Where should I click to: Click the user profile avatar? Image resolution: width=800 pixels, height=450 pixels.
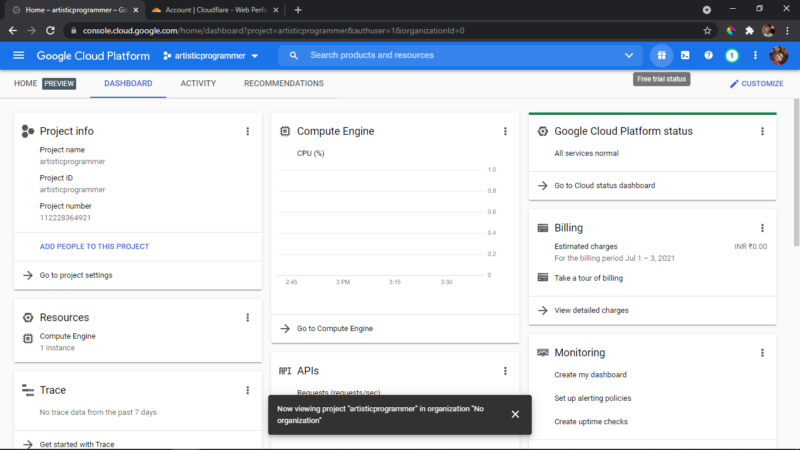click(779, 56)
